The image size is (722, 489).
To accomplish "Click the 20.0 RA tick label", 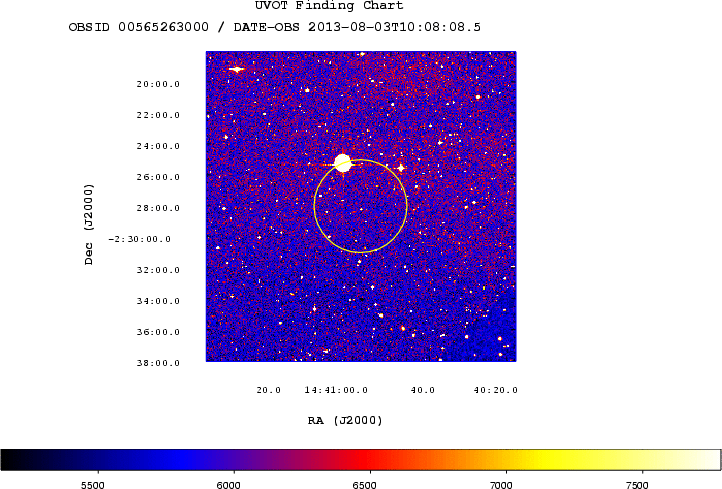I will 268,390.
